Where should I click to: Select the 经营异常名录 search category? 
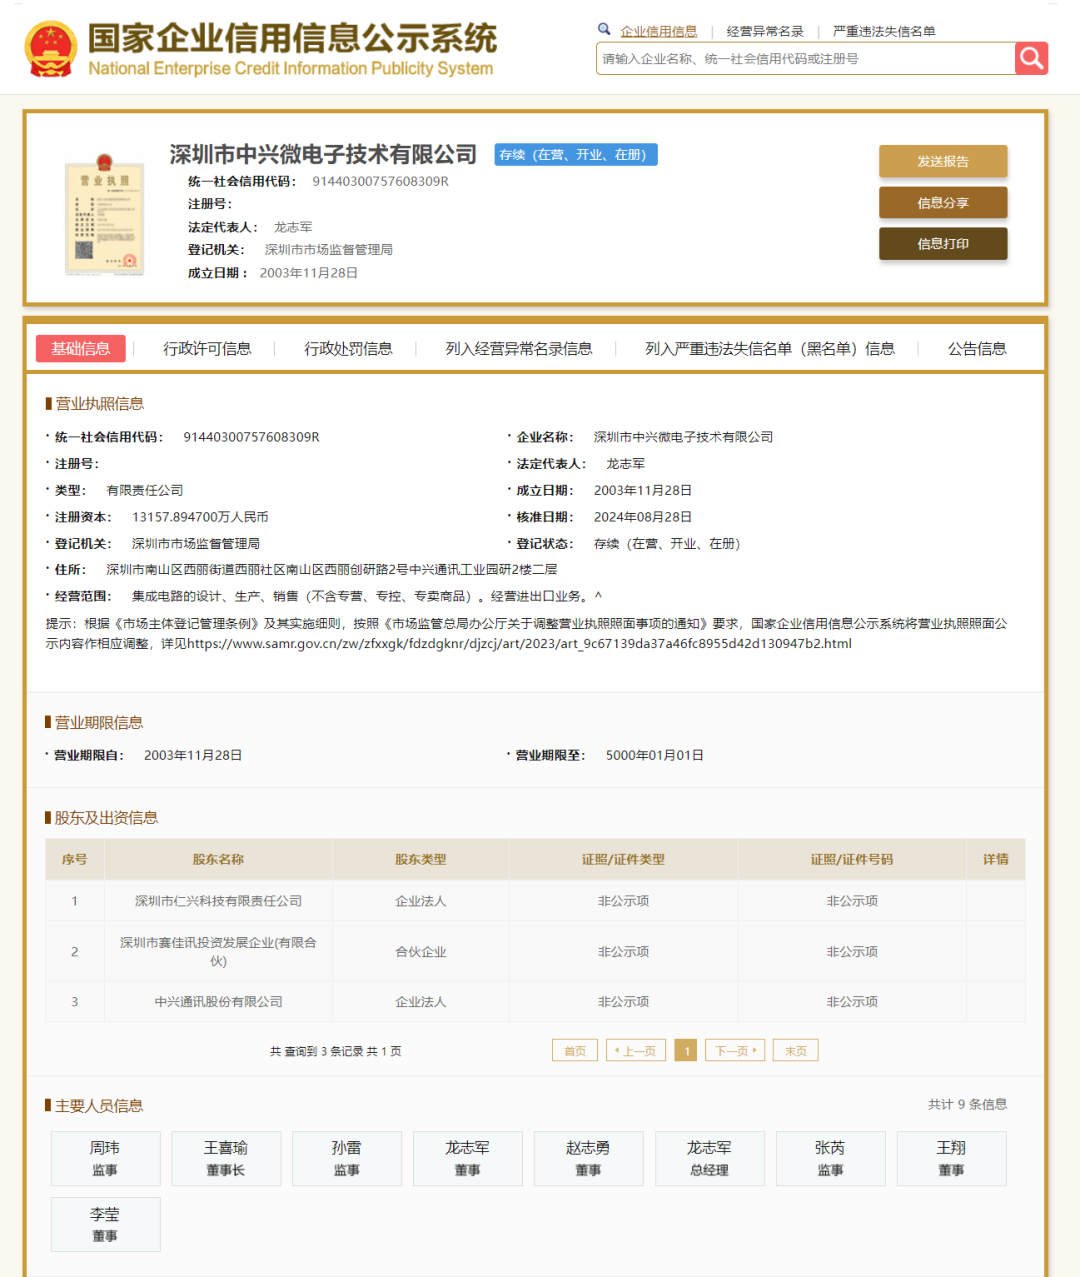765,31
